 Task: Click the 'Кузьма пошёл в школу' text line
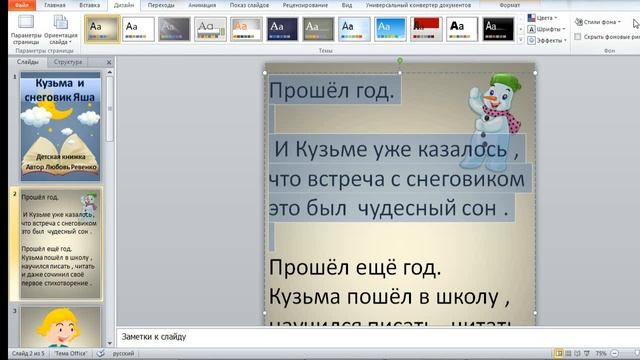tap(389, 297)
